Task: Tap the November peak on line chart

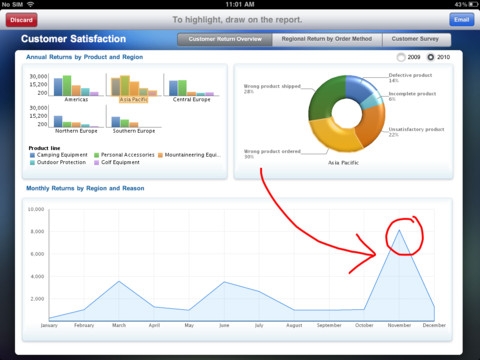Action: pos(399,230)
